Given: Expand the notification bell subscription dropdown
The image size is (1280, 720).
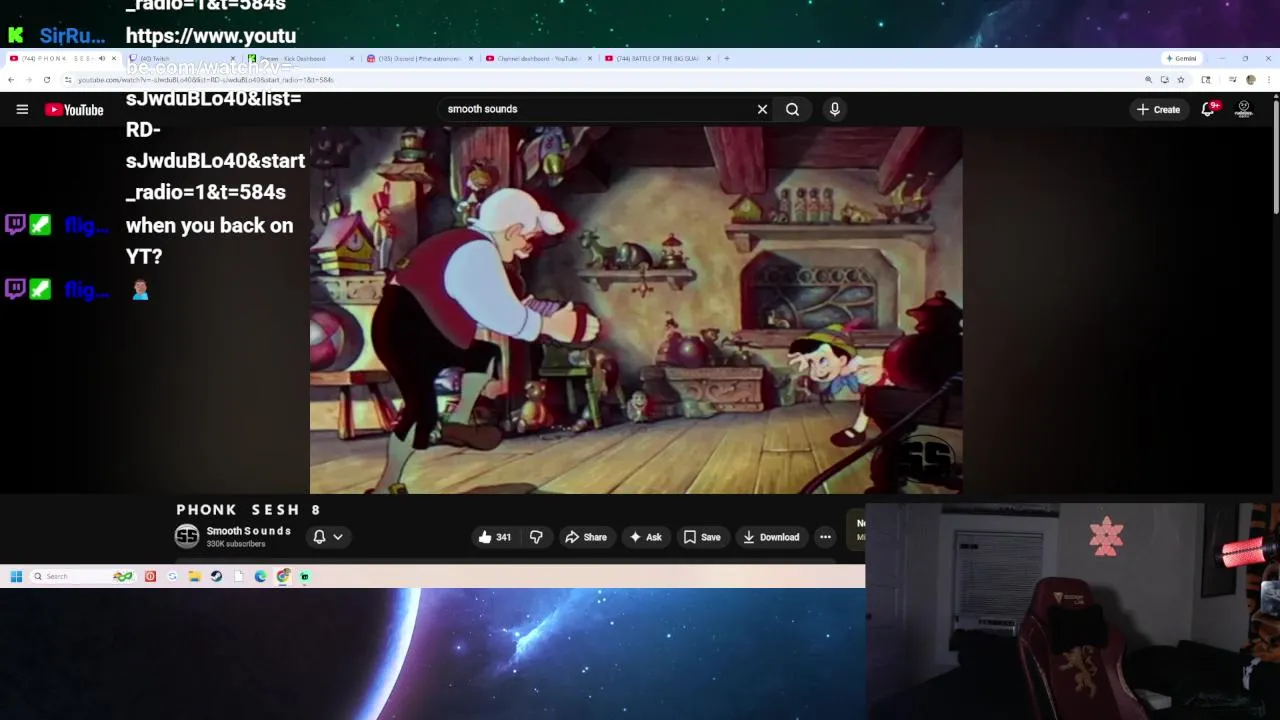Looking at the screenshot, I should [x=328, y=537].
